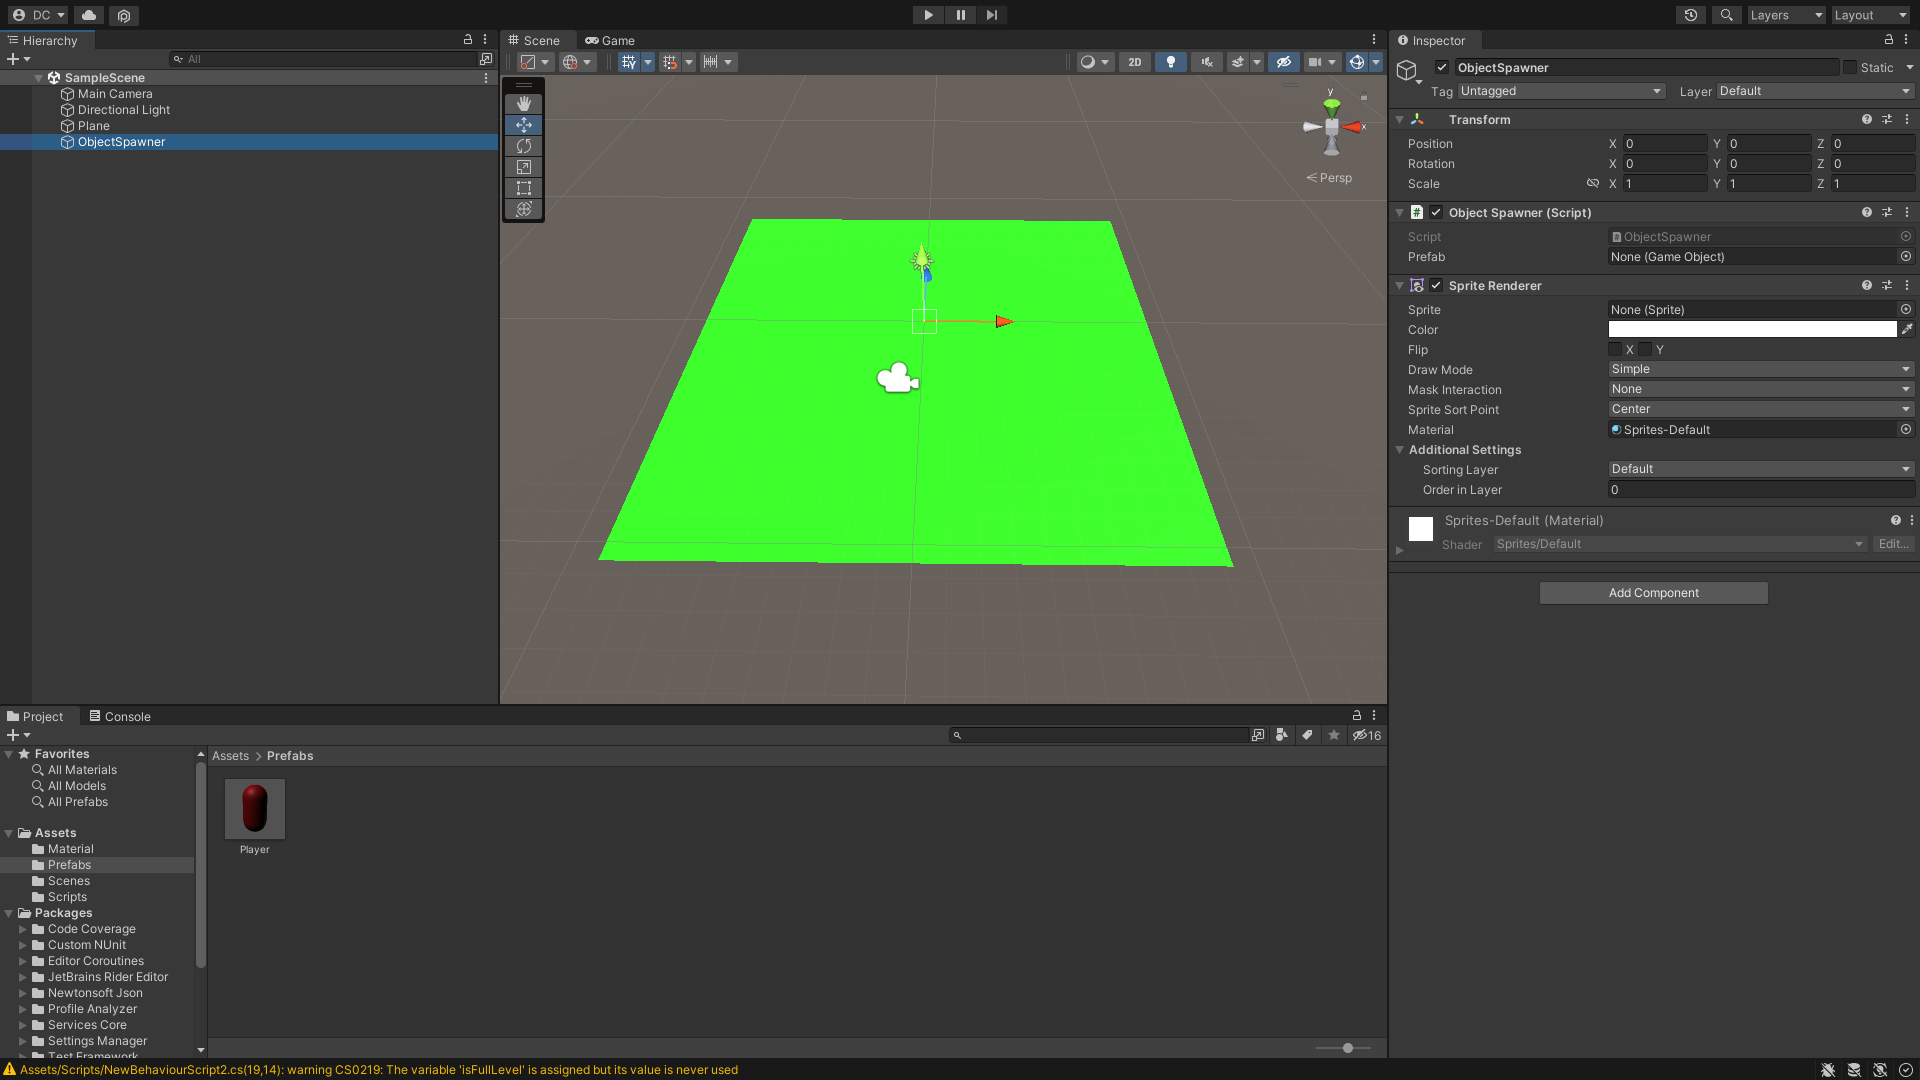This screenshot has width=1920, height=1080.
Task: Click the Add Component button
Action: [x=1653, y=593]
